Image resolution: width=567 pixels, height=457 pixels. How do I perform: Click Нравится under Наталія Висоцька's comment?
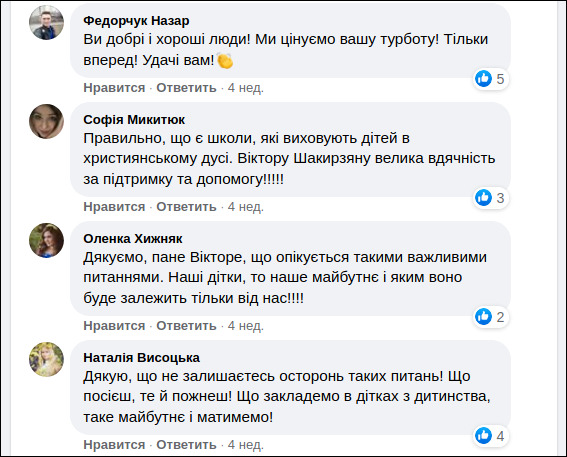(114, 445)
